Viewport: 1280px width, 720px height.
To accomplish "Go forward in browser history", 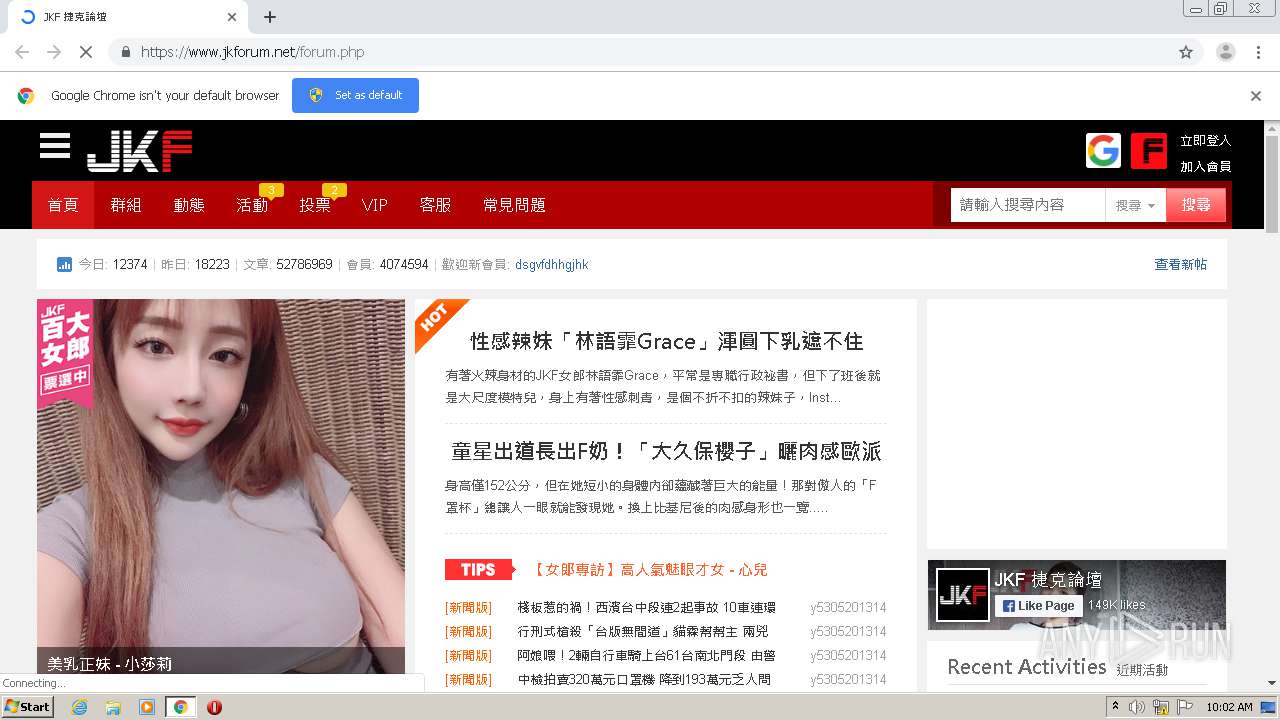I will pyautogui.click(x=54, y=52).
